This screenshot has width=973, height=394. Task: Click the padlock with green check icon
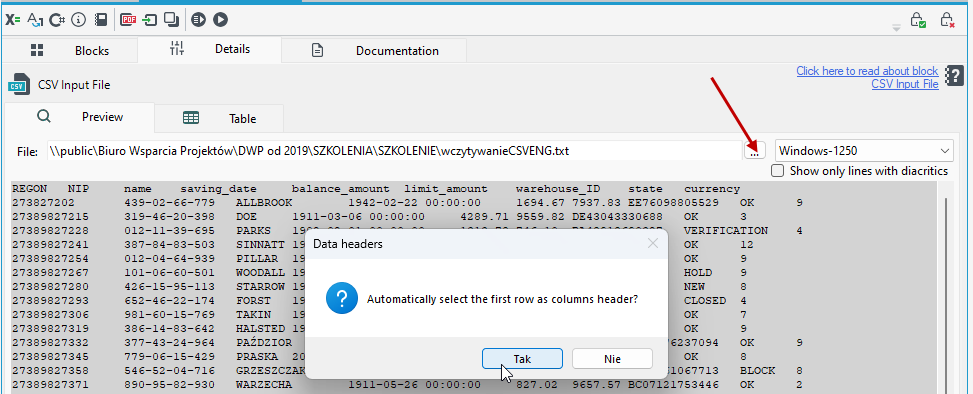tap(918, 20)
